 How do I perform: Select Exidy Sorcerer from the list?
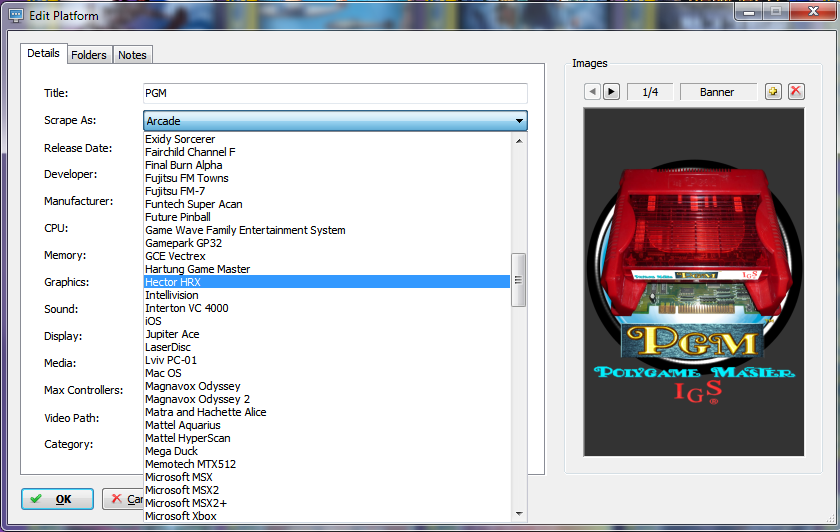pos(327,139)
